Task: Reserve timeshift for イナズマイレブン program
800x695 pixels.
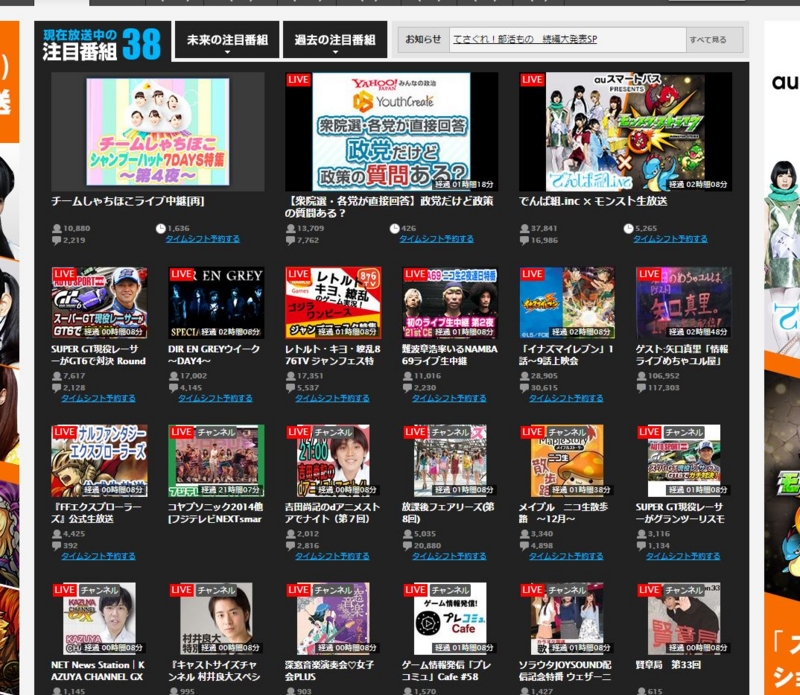Action: [x=566, y=398]
